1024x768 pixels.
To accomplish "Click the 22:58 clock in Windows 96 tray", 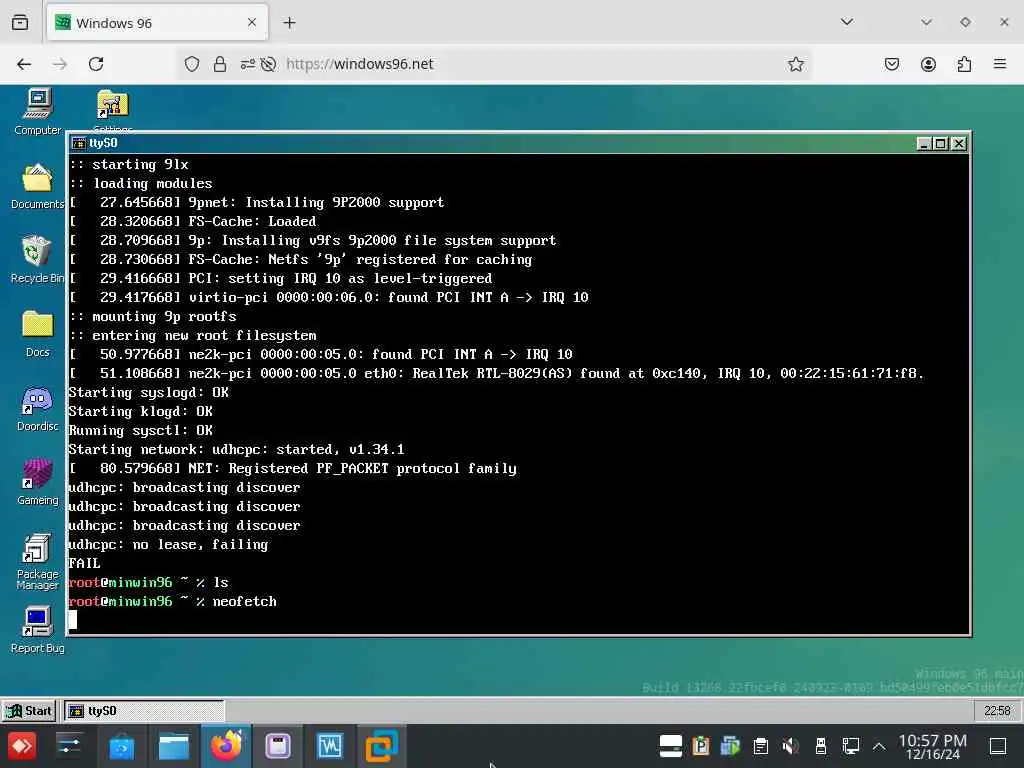I will pos(997,711).
